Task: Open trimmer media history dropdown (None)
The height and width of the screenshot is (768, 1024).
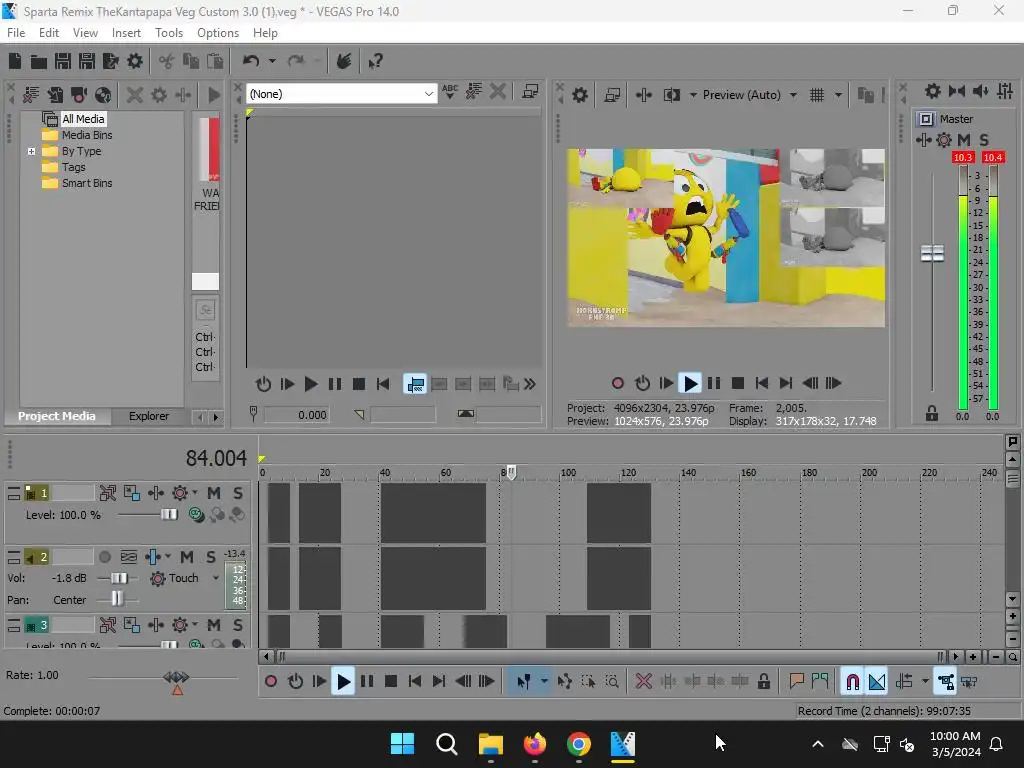Action: (341, 94)
